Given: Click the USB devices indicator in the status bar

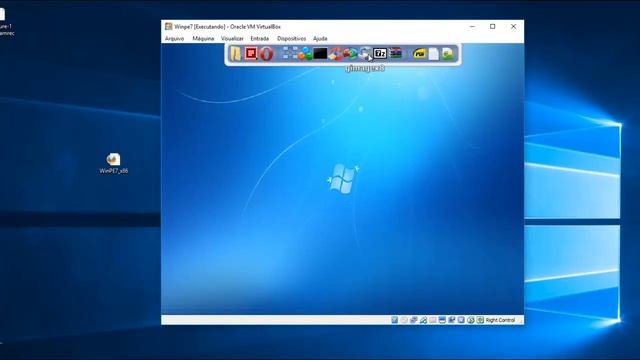Looking at the screenshot, I should click(x=423, y=320).
